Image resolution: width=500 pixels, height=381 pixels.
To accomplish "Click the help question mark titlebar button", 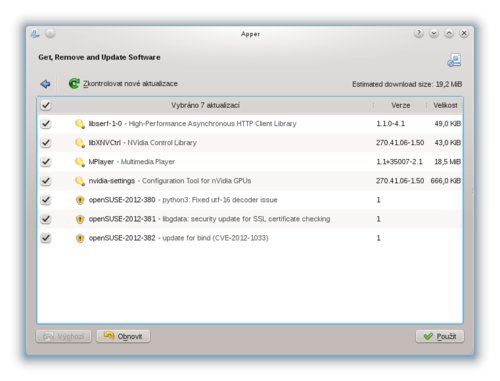I will [419, 33].
